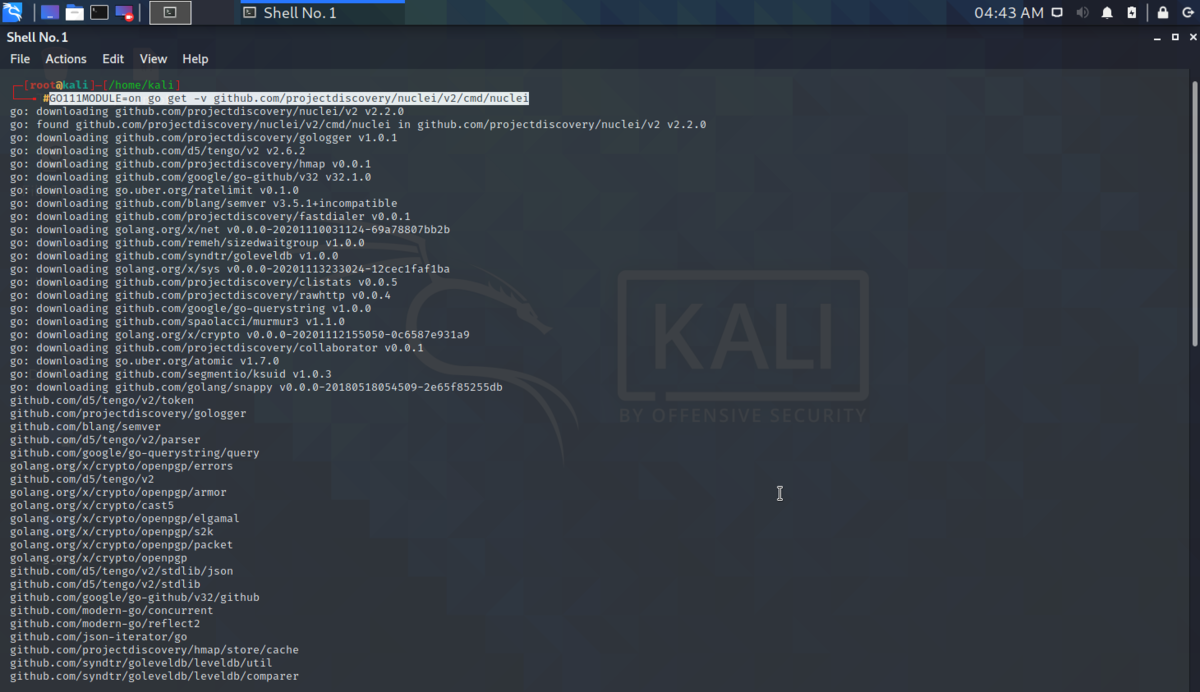Click the Shell No. 1 taskbar entry
The width and height of the screenshot is (1200, 692).
(321, 13)
